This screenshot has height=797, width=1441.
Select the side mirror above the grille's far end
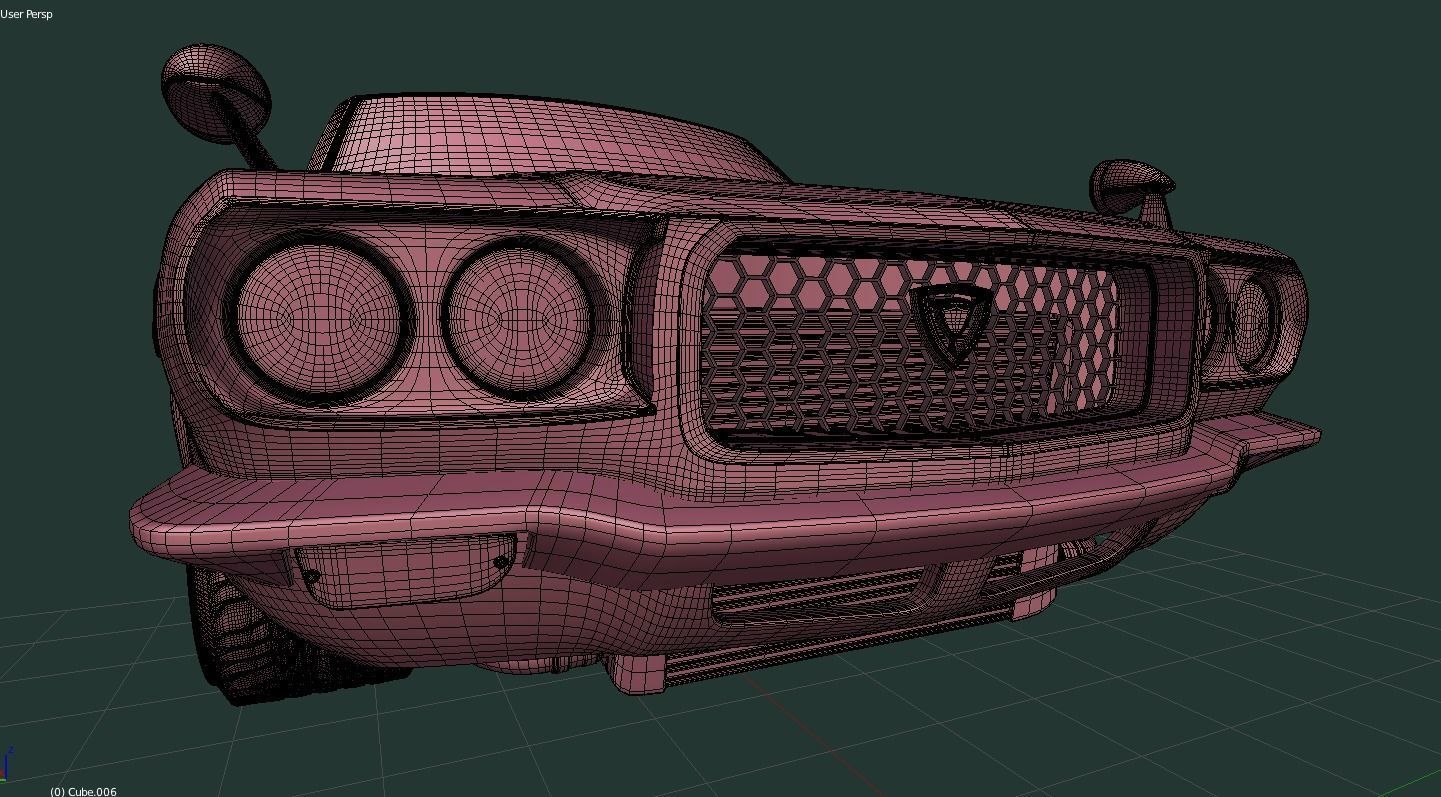[x=1130, y=185]
